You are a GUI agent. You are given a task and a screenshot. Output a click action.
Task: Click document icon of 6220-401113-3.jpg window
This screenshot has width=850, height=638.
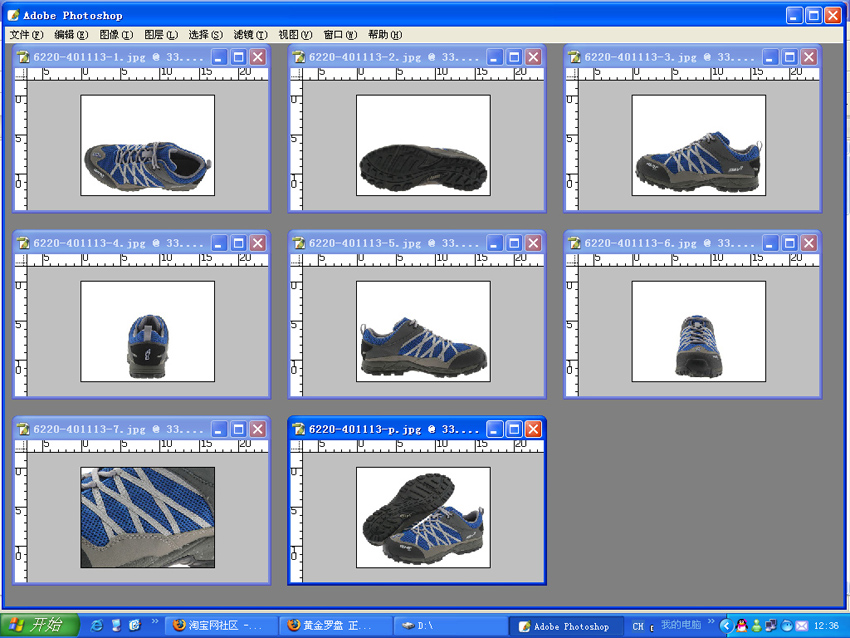pos(574,57)
